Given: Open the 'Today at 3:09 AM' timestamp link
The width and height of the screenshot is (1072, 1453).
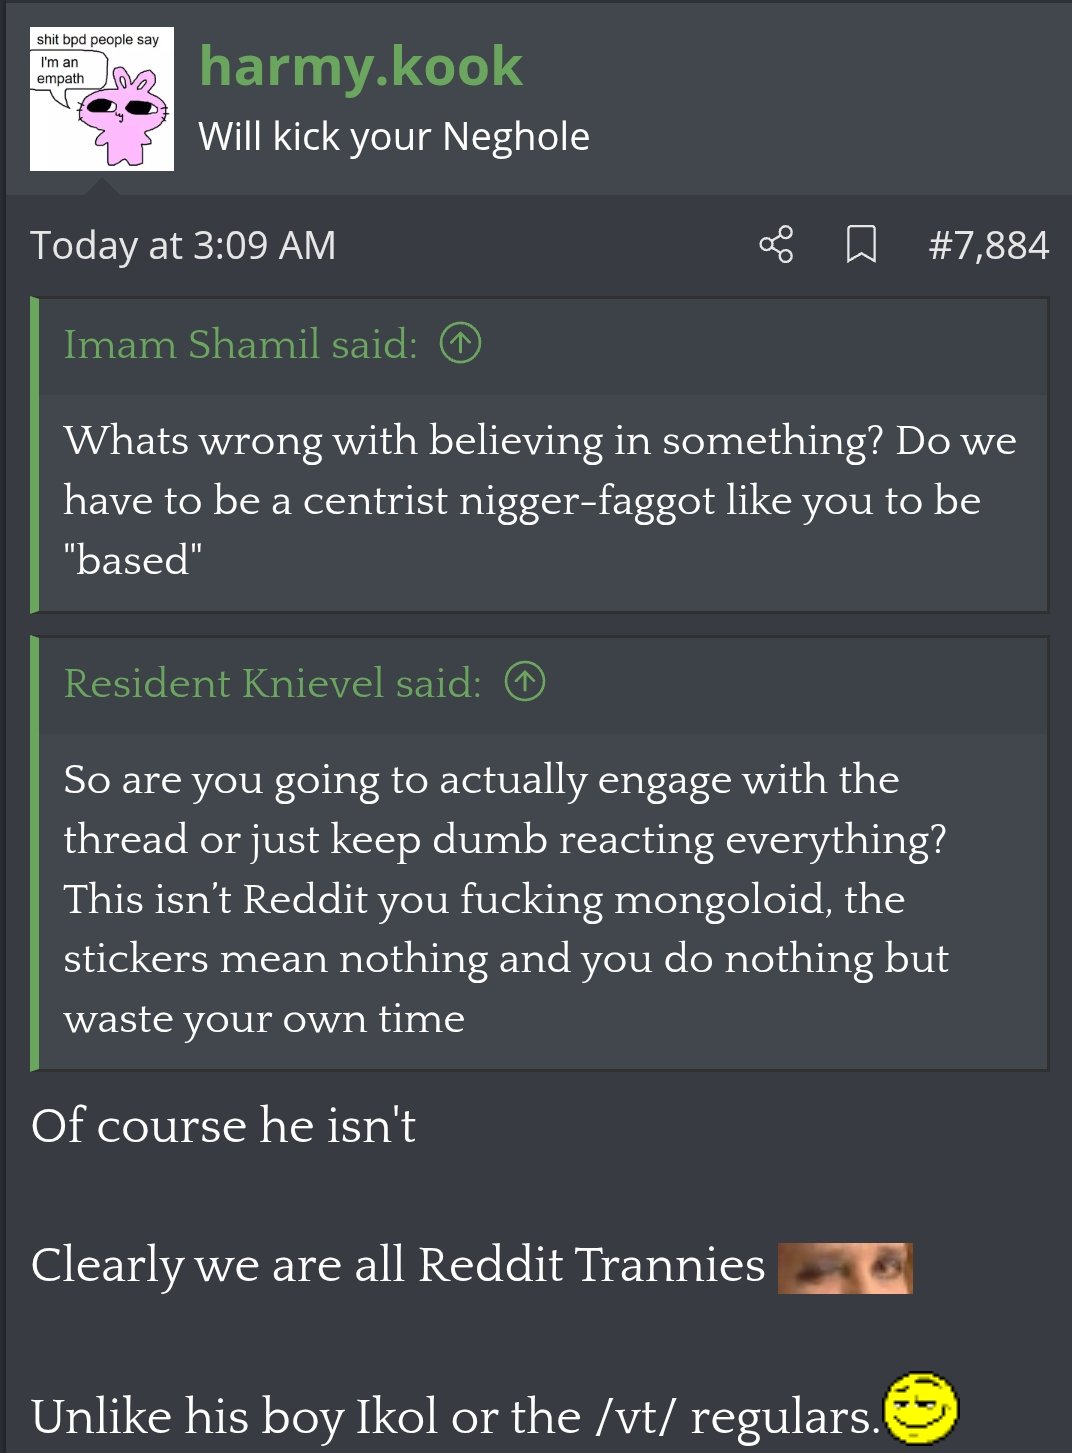Looking at the screenshot, I should tap(183, 245).
